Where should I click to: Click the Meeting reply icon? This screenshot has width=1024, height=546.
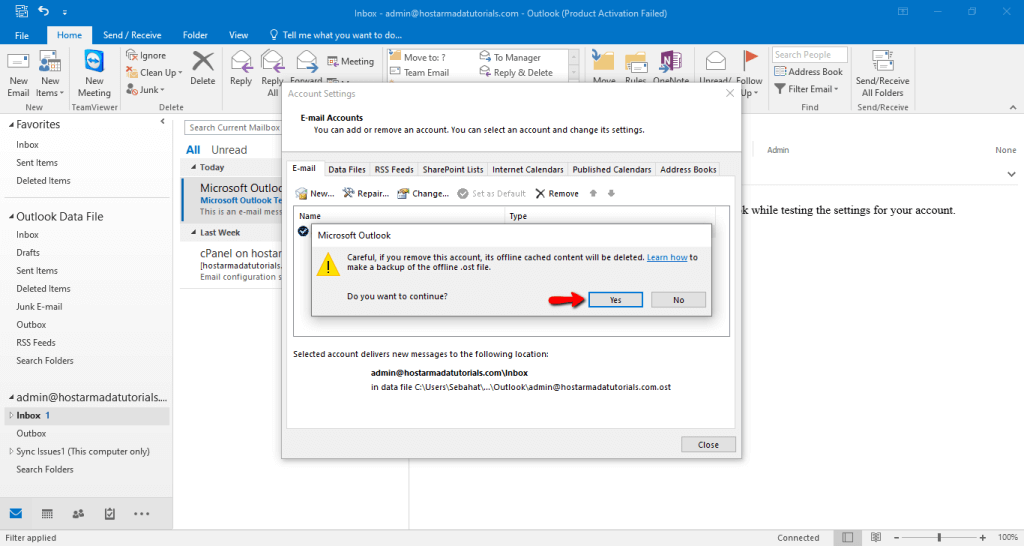332,61
